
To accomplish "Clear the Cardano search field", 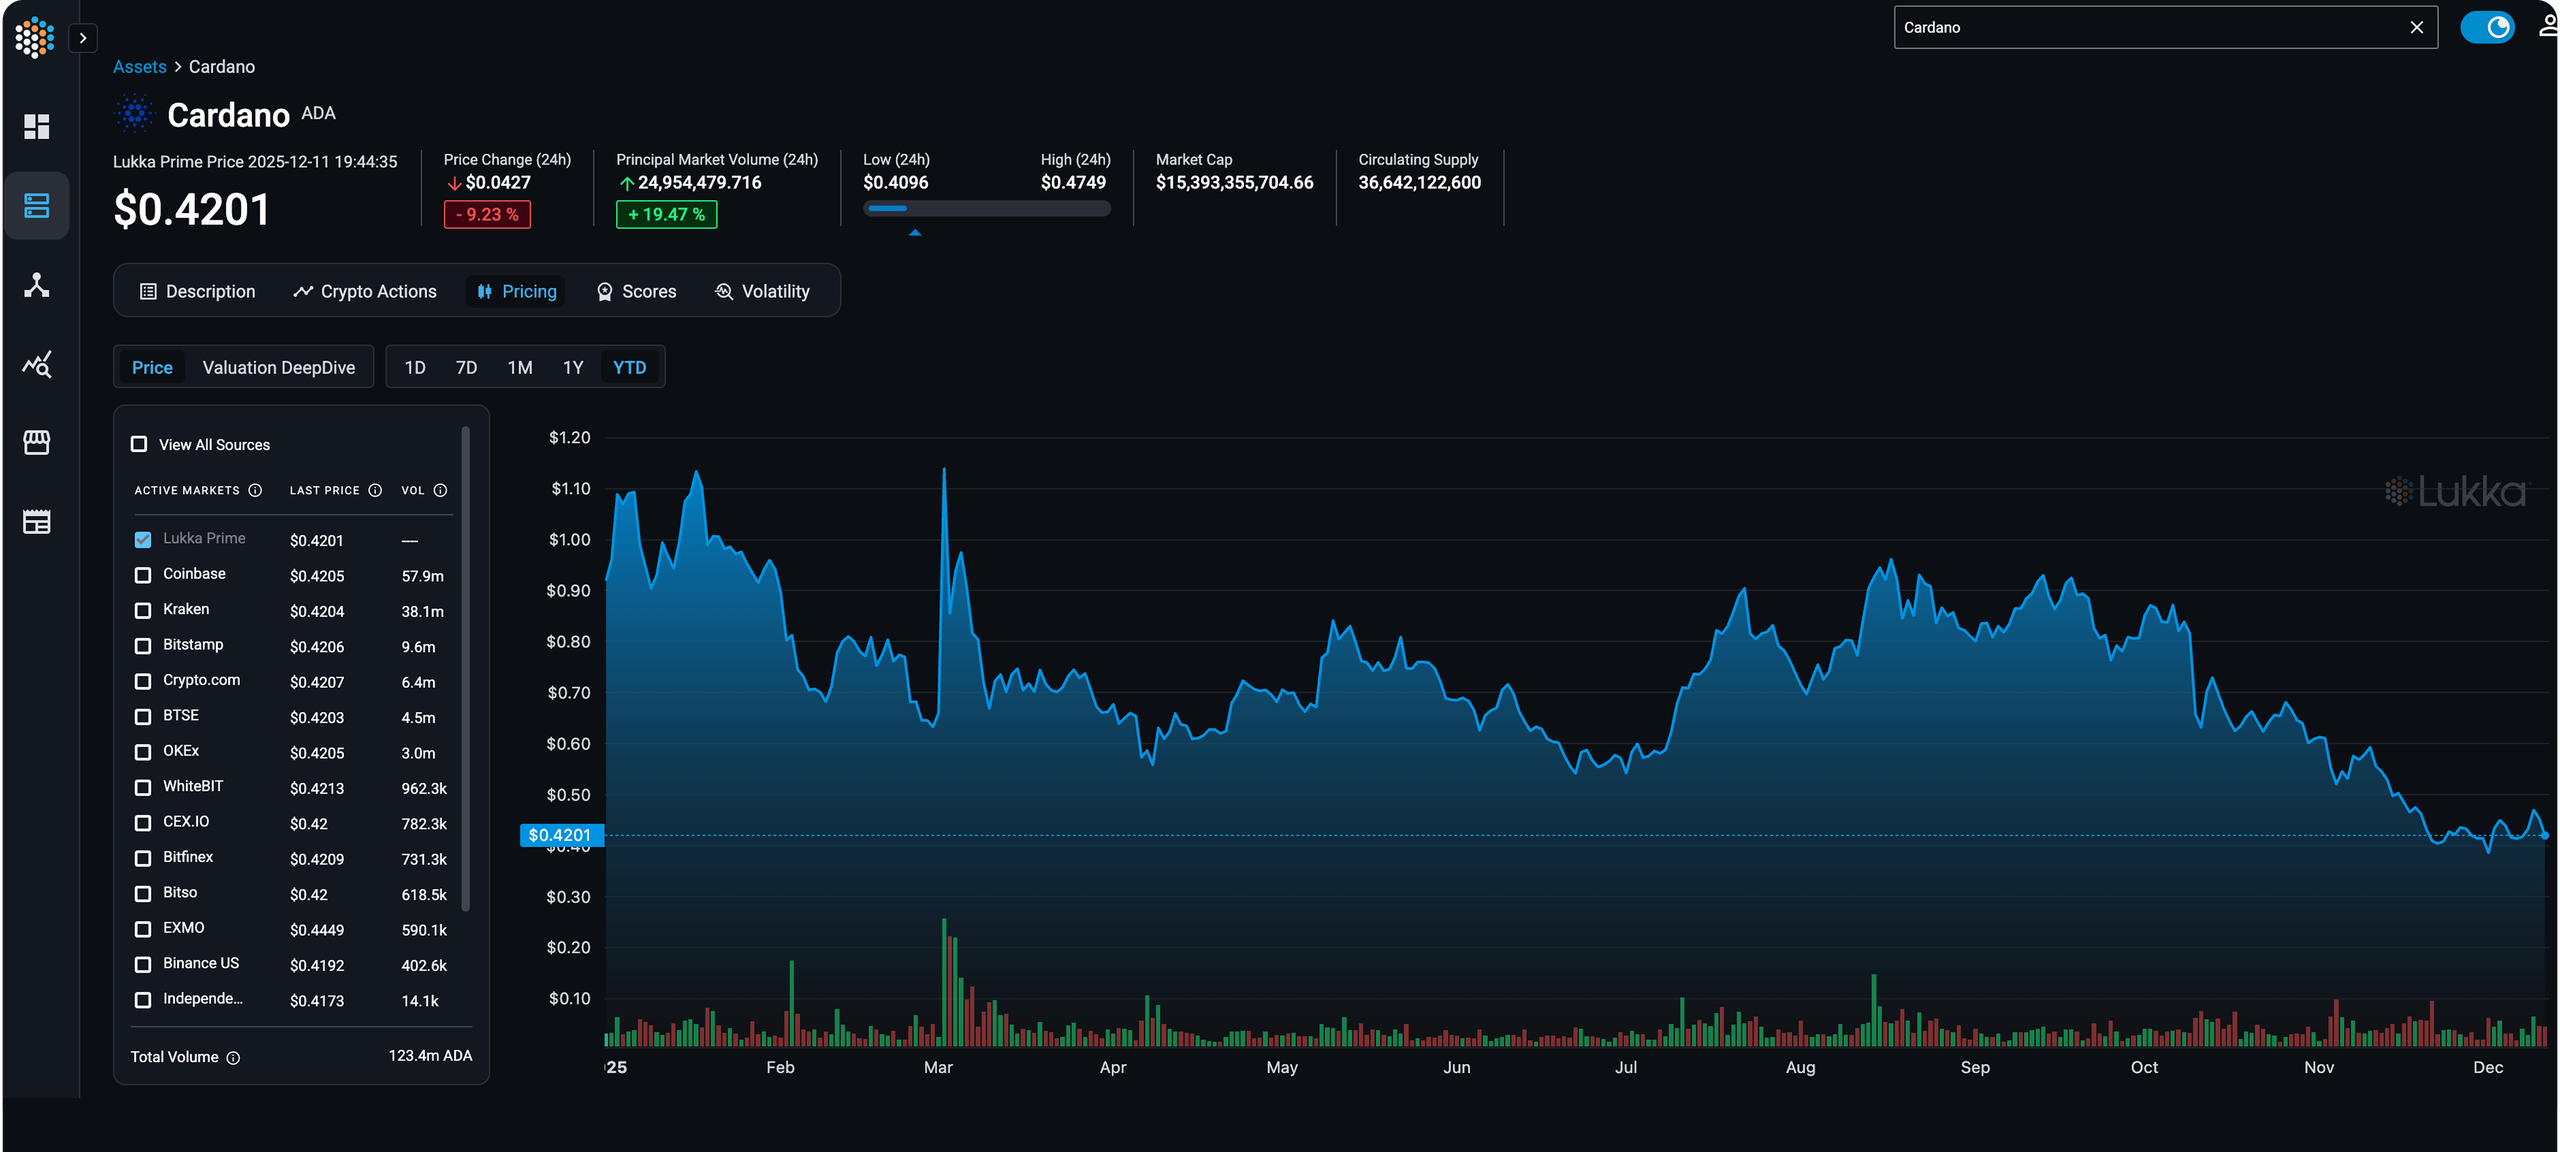I will pos(2417,27).
